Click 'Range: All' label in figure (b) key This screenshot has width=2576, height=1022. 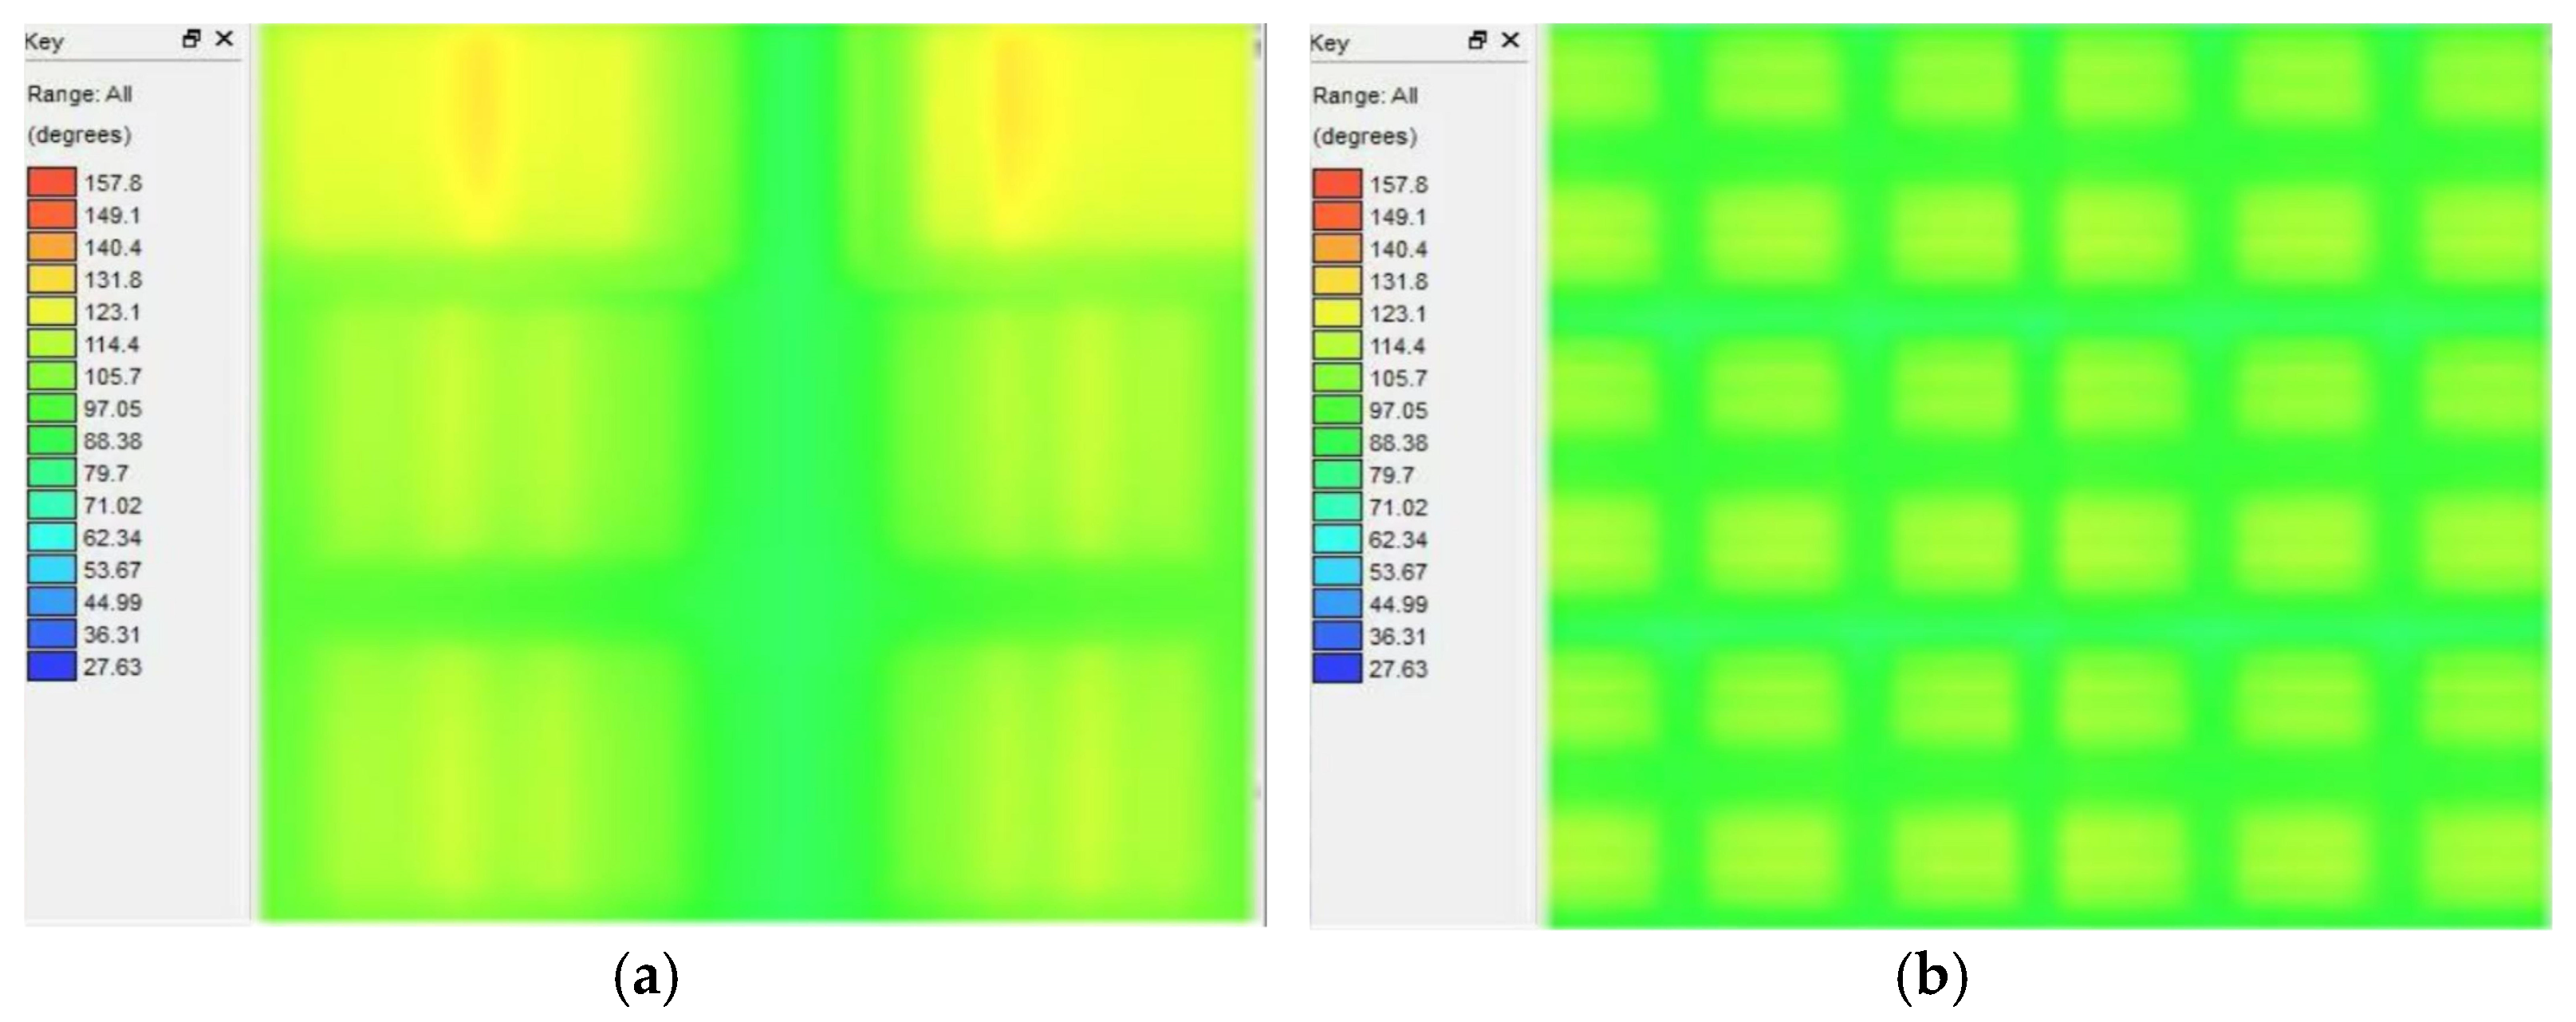coord(1365,95)
